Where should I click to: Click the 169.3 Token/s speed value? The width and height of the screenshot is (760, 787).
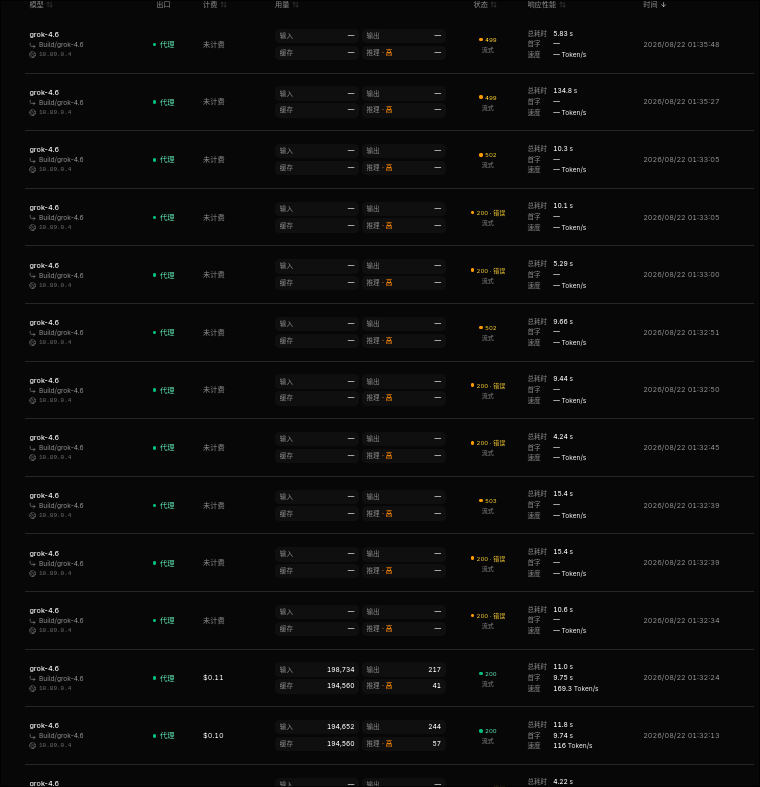coord(576,689)
